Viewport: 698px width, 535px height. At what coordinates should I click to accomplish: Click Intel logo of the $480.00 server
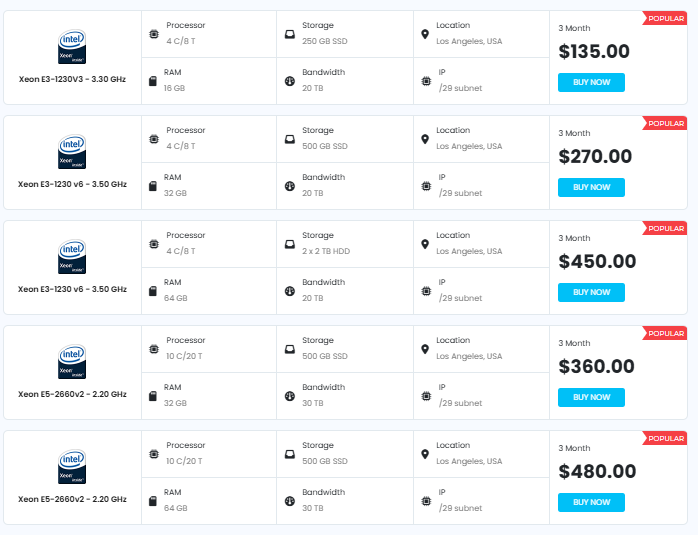72,467
